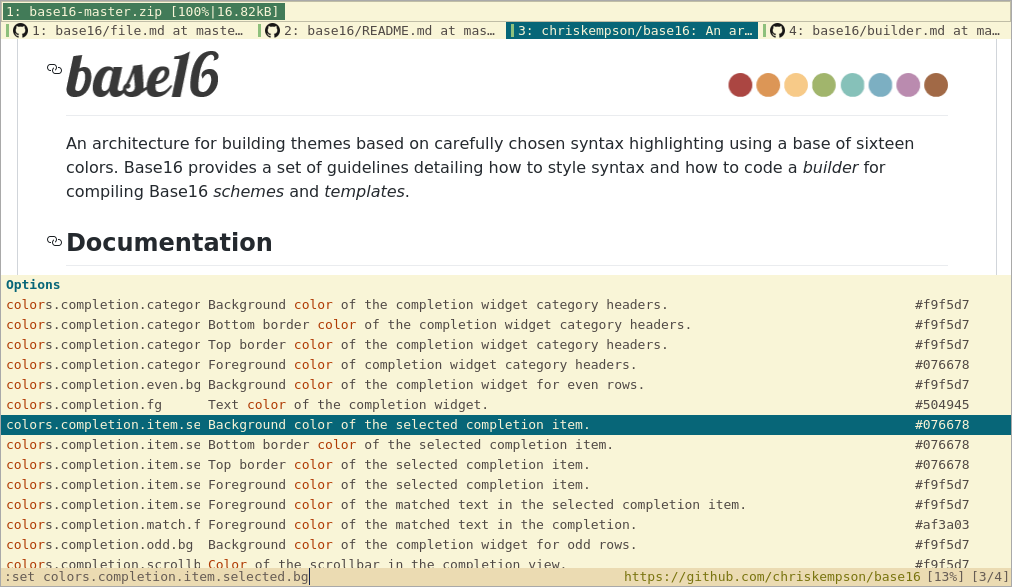Click the blue color circle
1012x587 pixels.
pos(880,85)
